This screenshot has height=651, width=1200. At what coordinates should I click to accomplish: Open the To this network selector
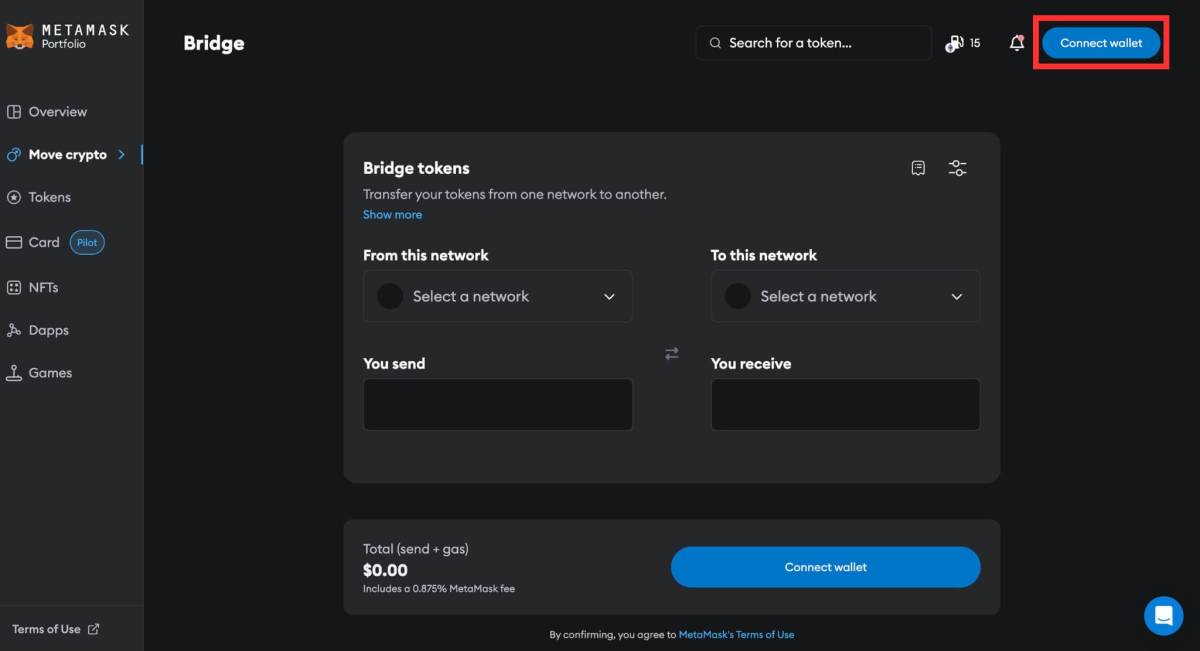tap(845, 296)
